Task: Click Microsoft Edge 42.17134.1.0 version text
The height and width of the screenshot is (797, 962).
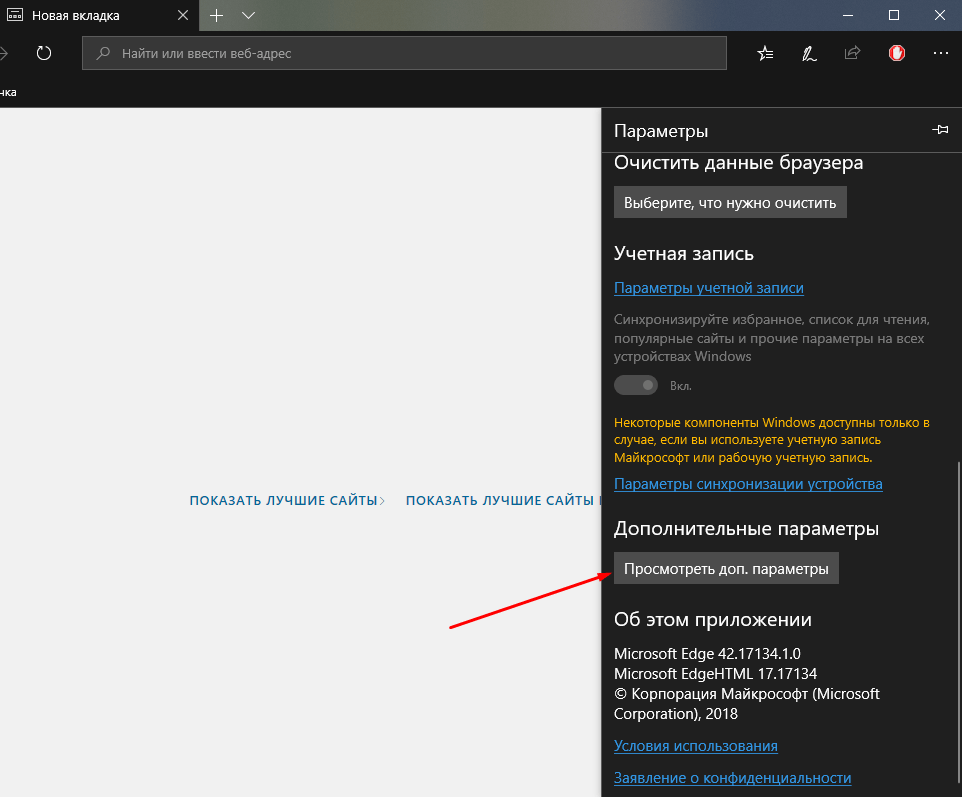Action: [707, 654]
